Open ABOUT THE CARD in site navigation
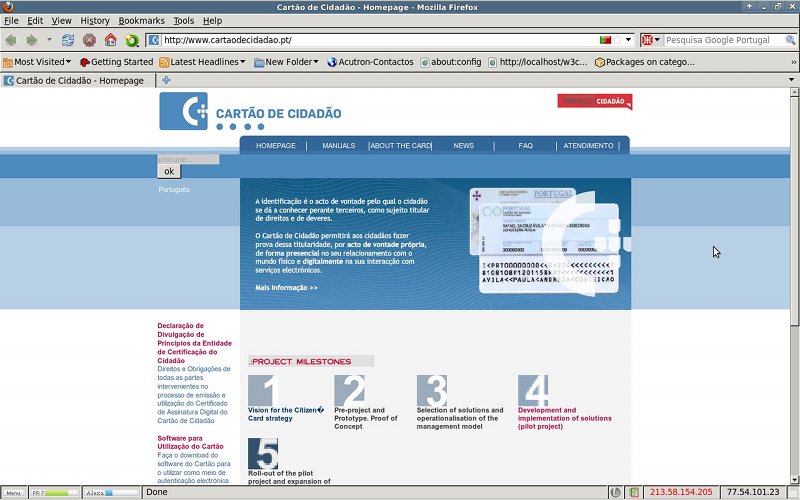The height and width of the screenshot is (500, 800). (401, 145)
